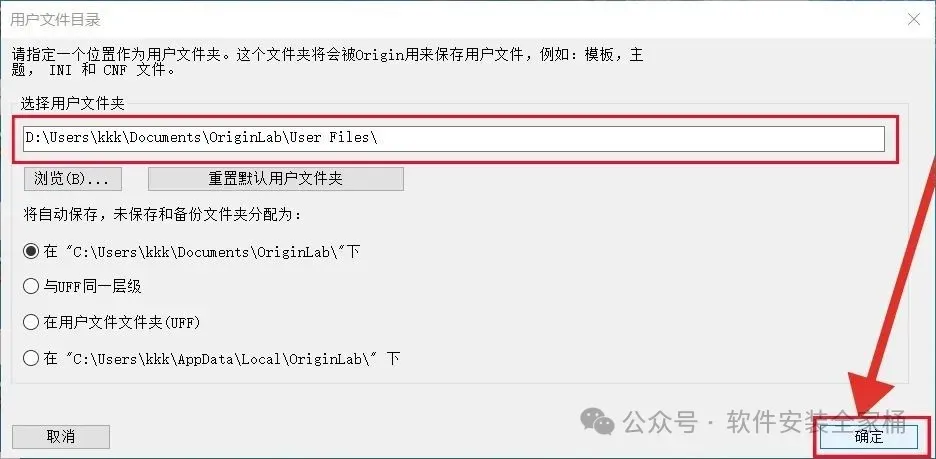This screenshot has width=936, height=459.
Task: Click the 软件安装全家桶 watermark text
Action: (817, 421)
